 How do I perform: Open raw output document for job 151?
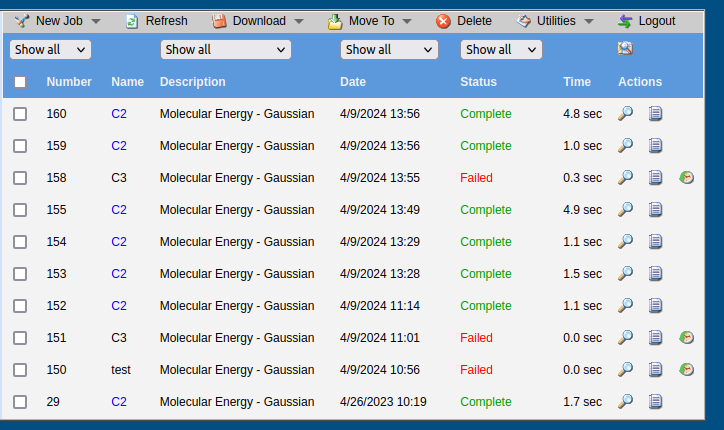pos(655,337)
